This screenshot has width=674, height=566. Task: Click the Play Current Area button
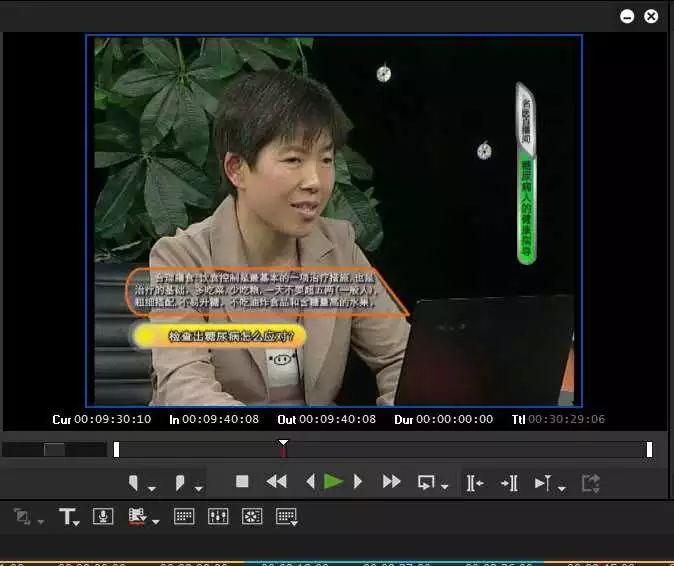click(x=543, y=483)
